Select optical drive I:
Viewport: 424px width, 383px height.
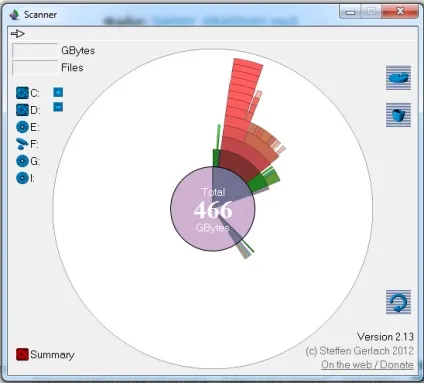click(25, 178)
